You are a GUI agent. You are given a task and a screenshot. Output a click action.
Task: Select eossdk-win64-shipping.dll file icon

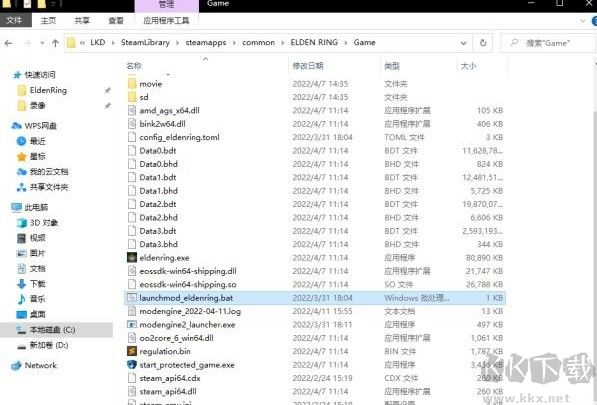[x=132, y=271]
